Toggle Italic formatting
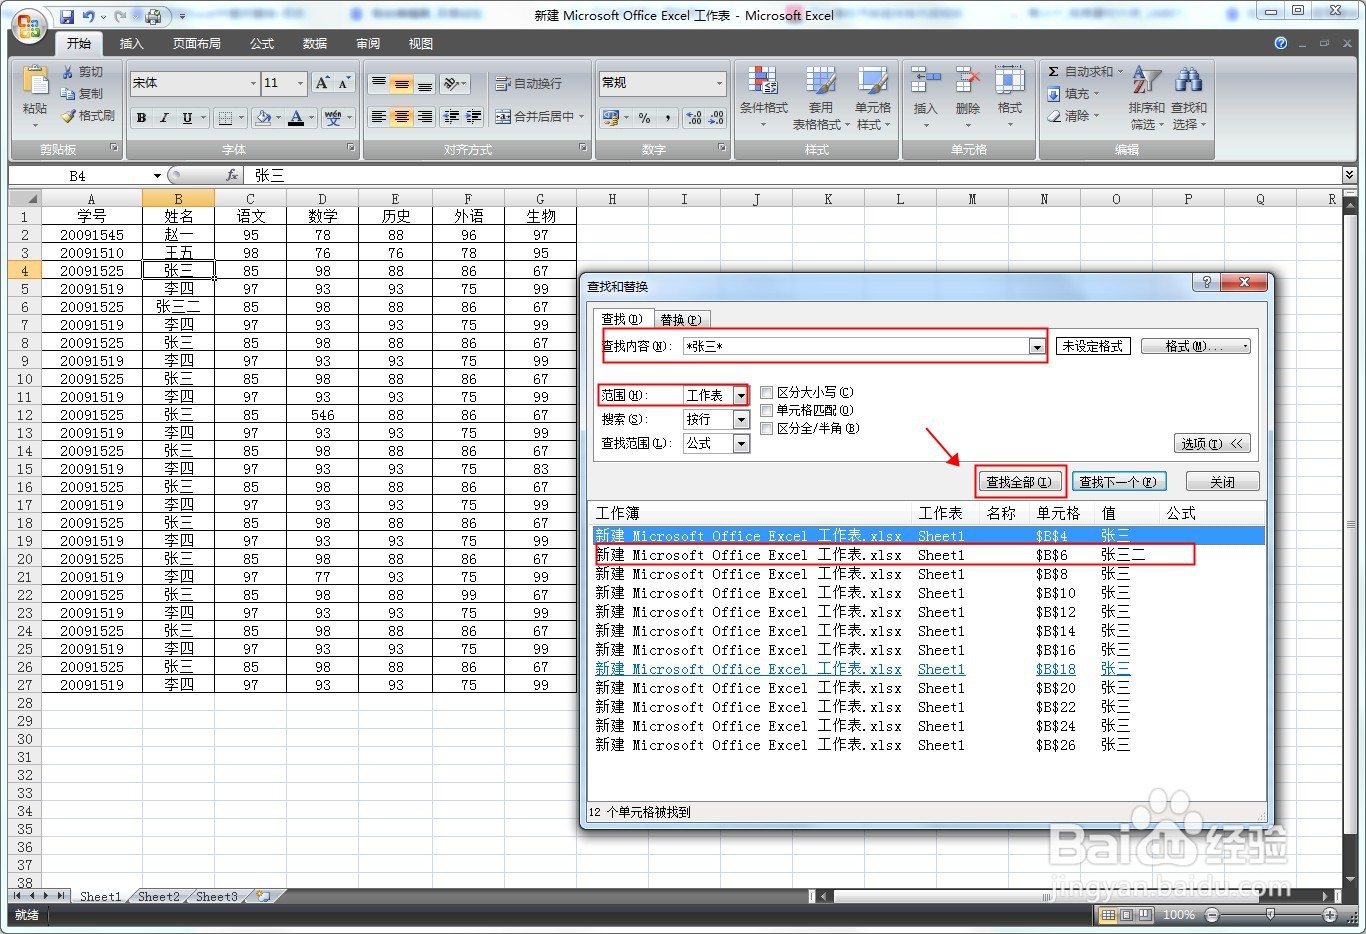The image size is (1366, 934). (164, 118)
